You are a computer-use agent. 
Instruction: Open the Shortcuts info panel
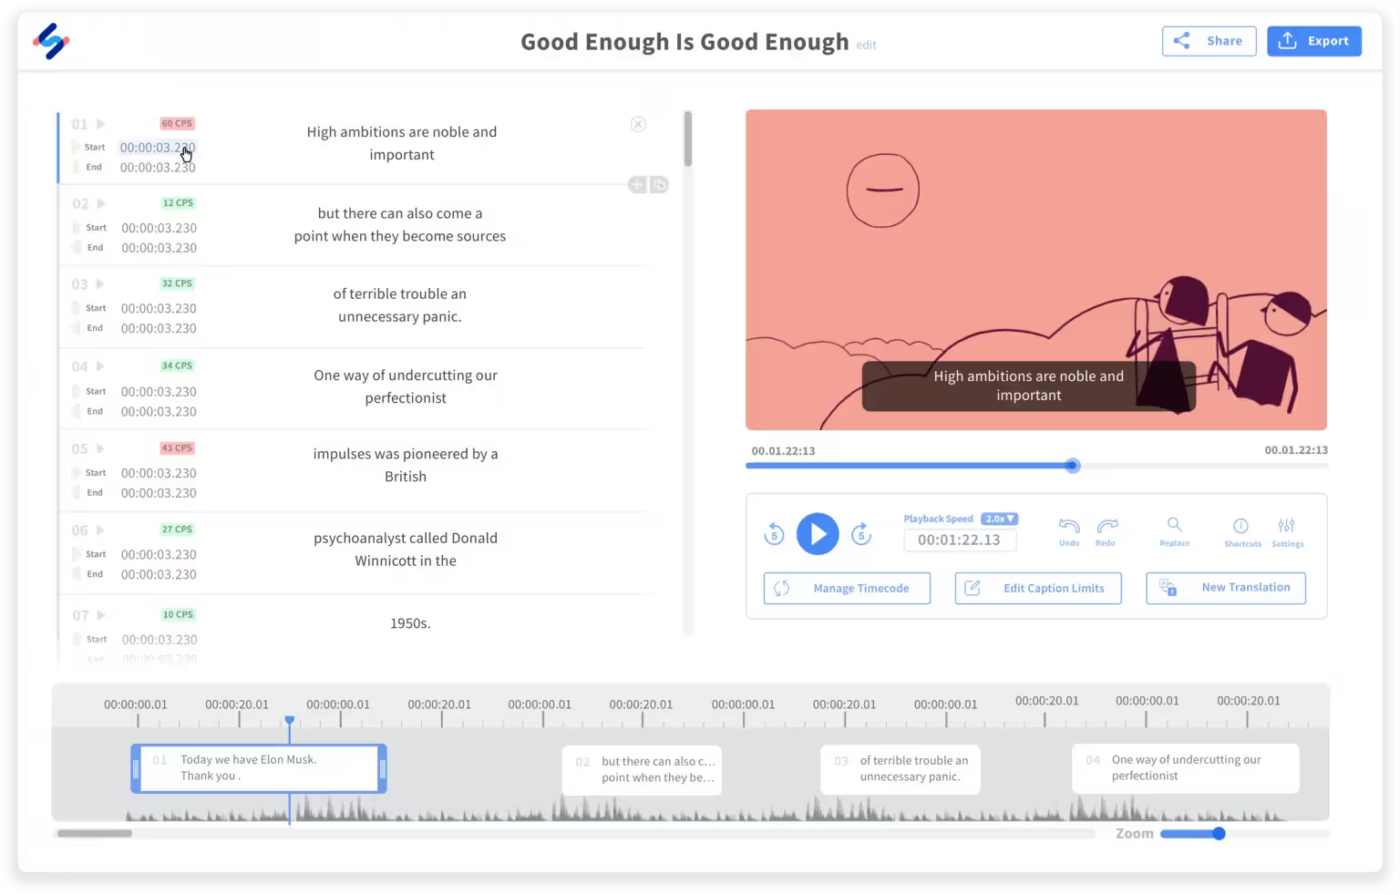point(1241,531)
